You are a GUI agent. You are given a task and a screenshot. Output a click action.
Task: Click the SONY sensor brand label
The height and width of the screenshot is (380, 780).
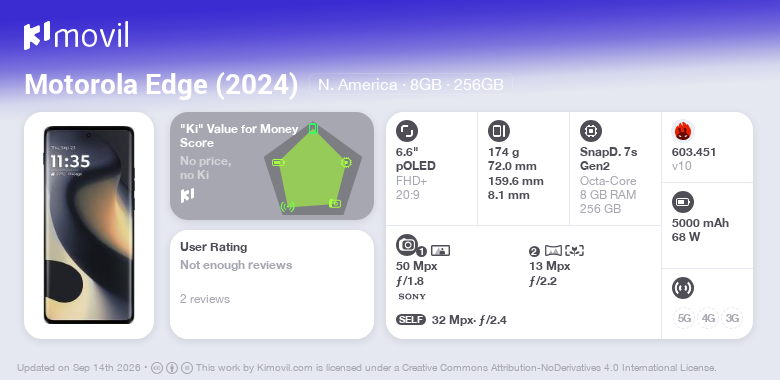(x=412, y=297)
